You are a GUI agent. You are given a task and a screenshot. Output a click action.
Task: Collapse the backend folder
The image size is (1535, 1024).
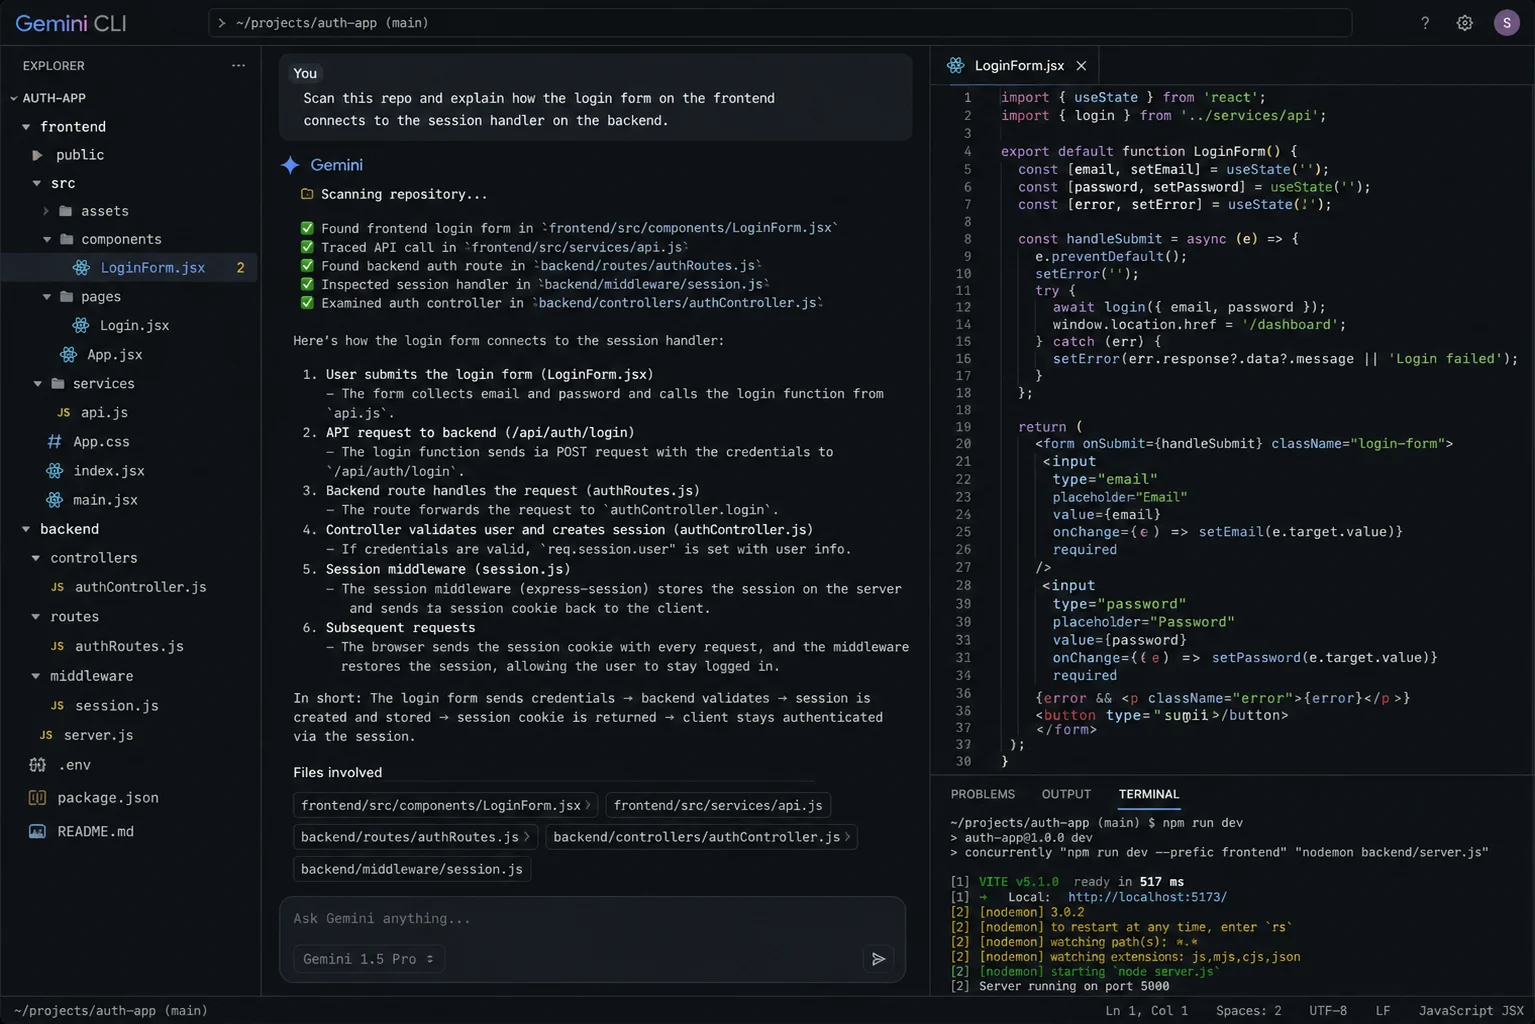click(x=26, y=529)
